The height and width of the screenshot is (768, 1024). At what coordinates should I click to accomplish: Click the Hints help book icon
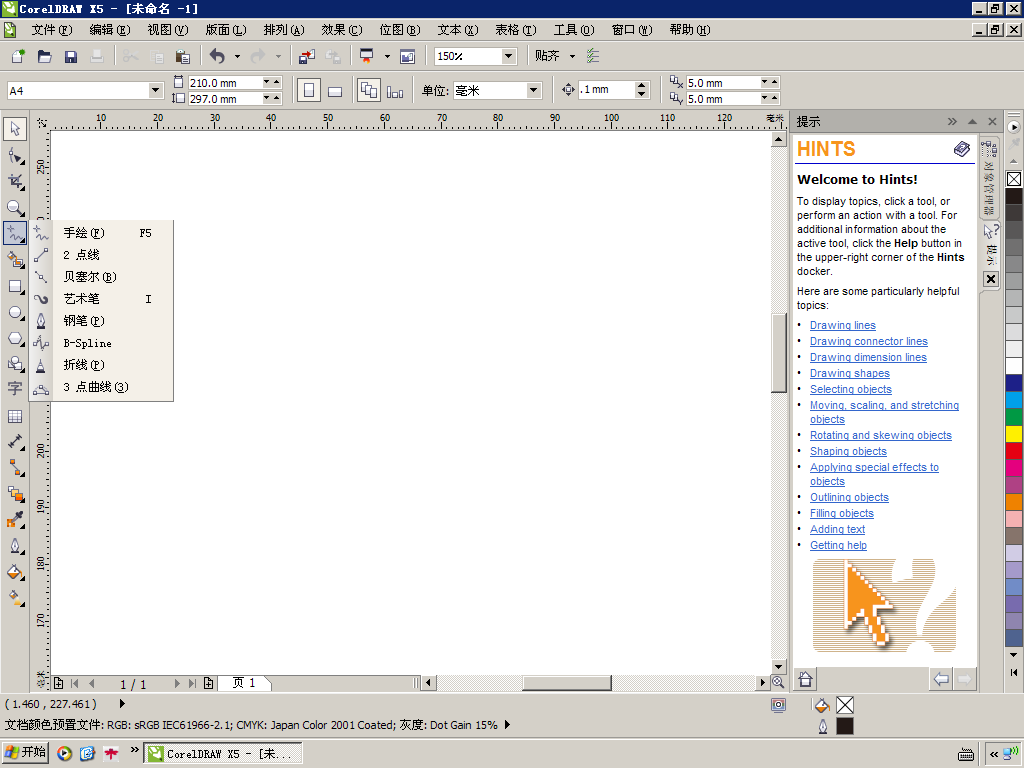click(961, 149)
